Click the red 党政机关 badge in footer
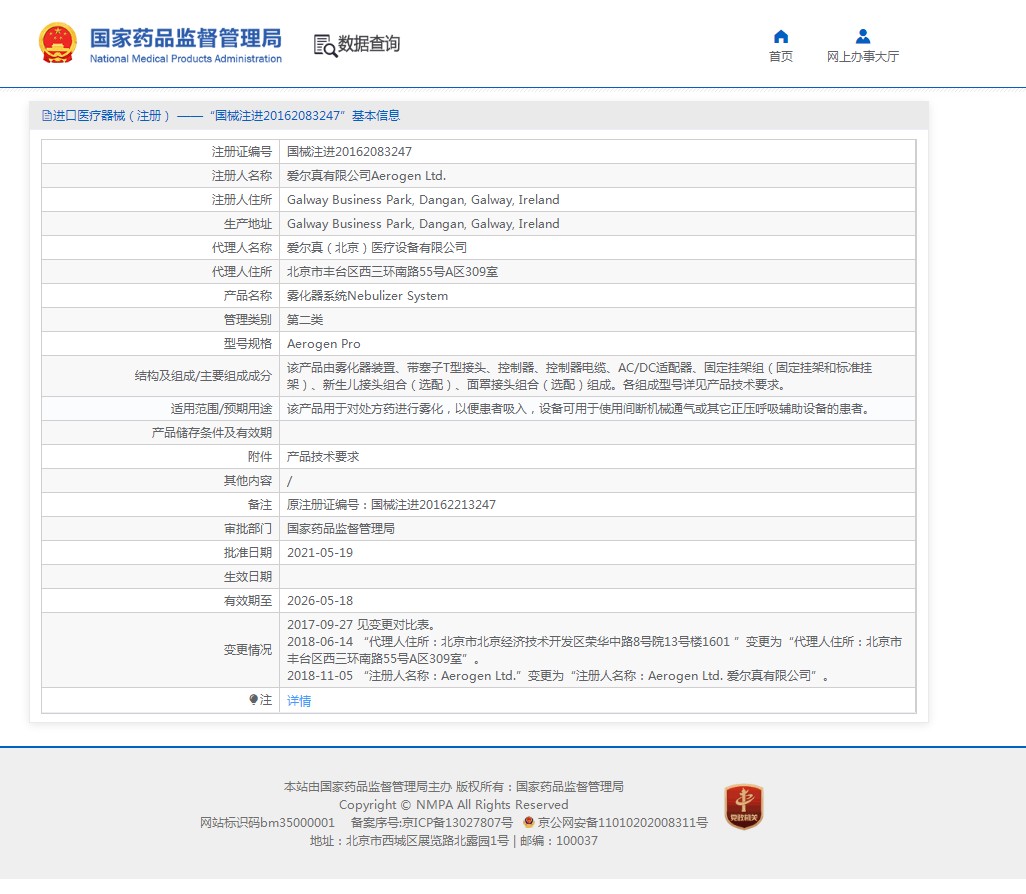The height and width of the screenshot is (894, 1026). [x=743, y=806]
